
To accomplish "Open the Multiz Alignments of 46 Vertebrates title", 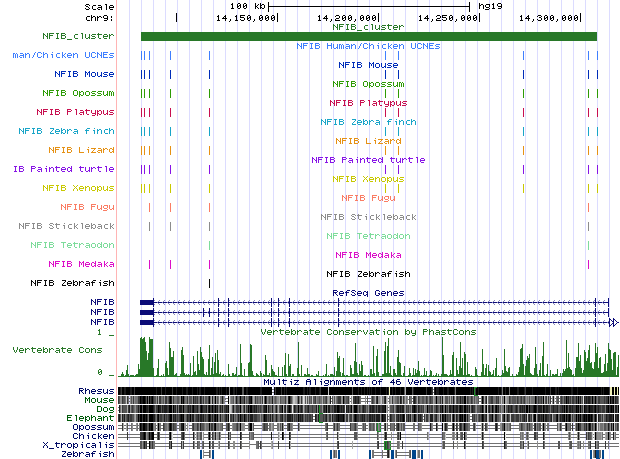I will click(367, 382).
